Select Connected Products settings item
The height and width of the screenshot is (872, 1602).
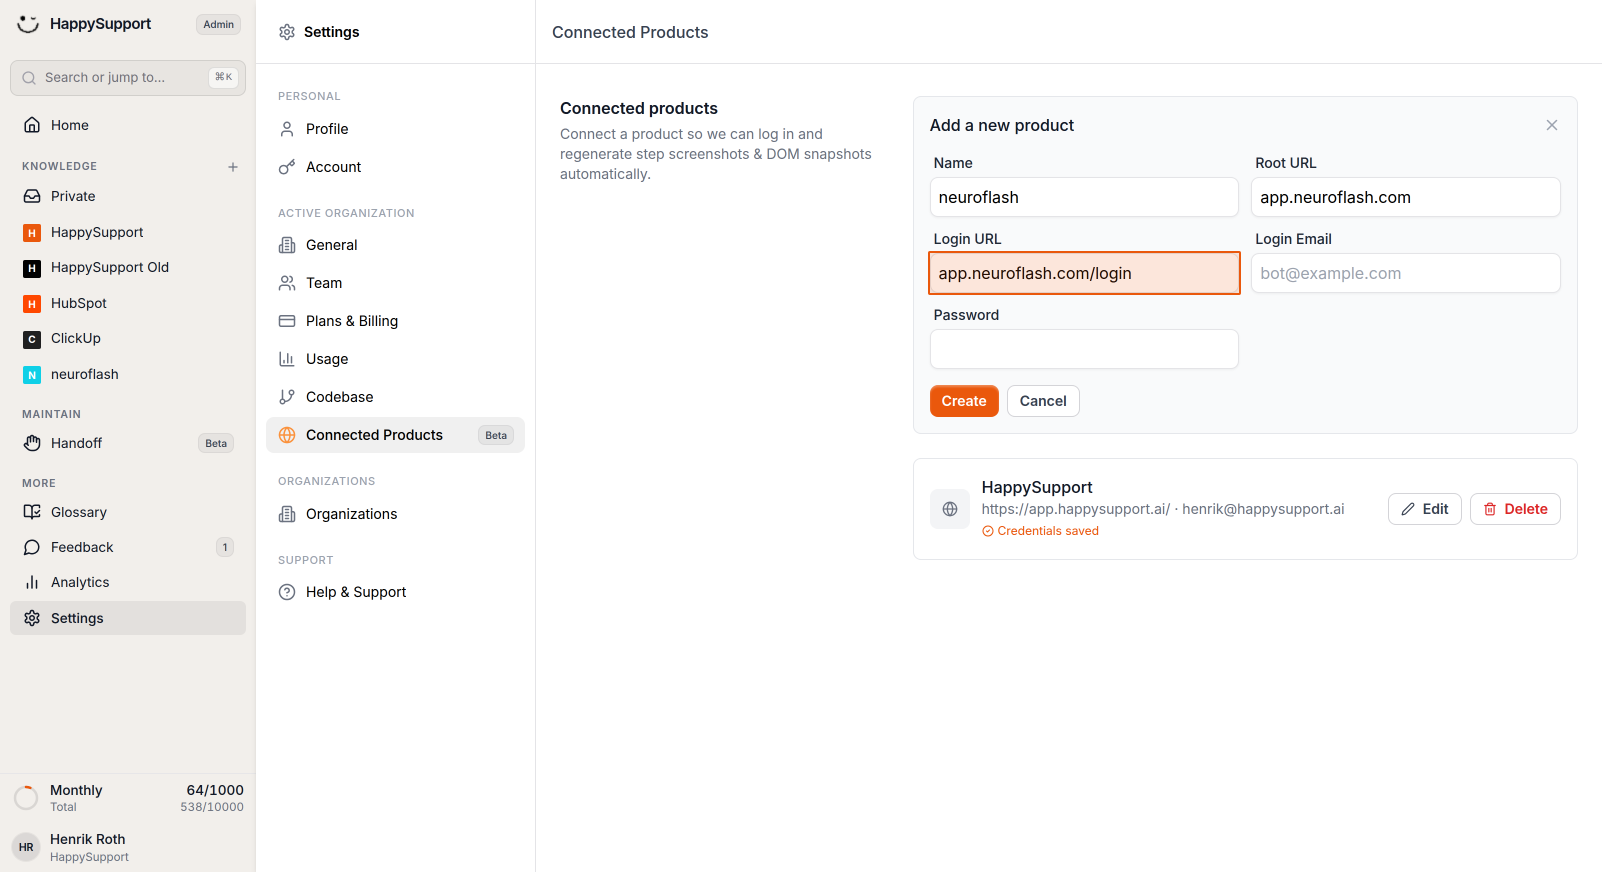[395, 435]
